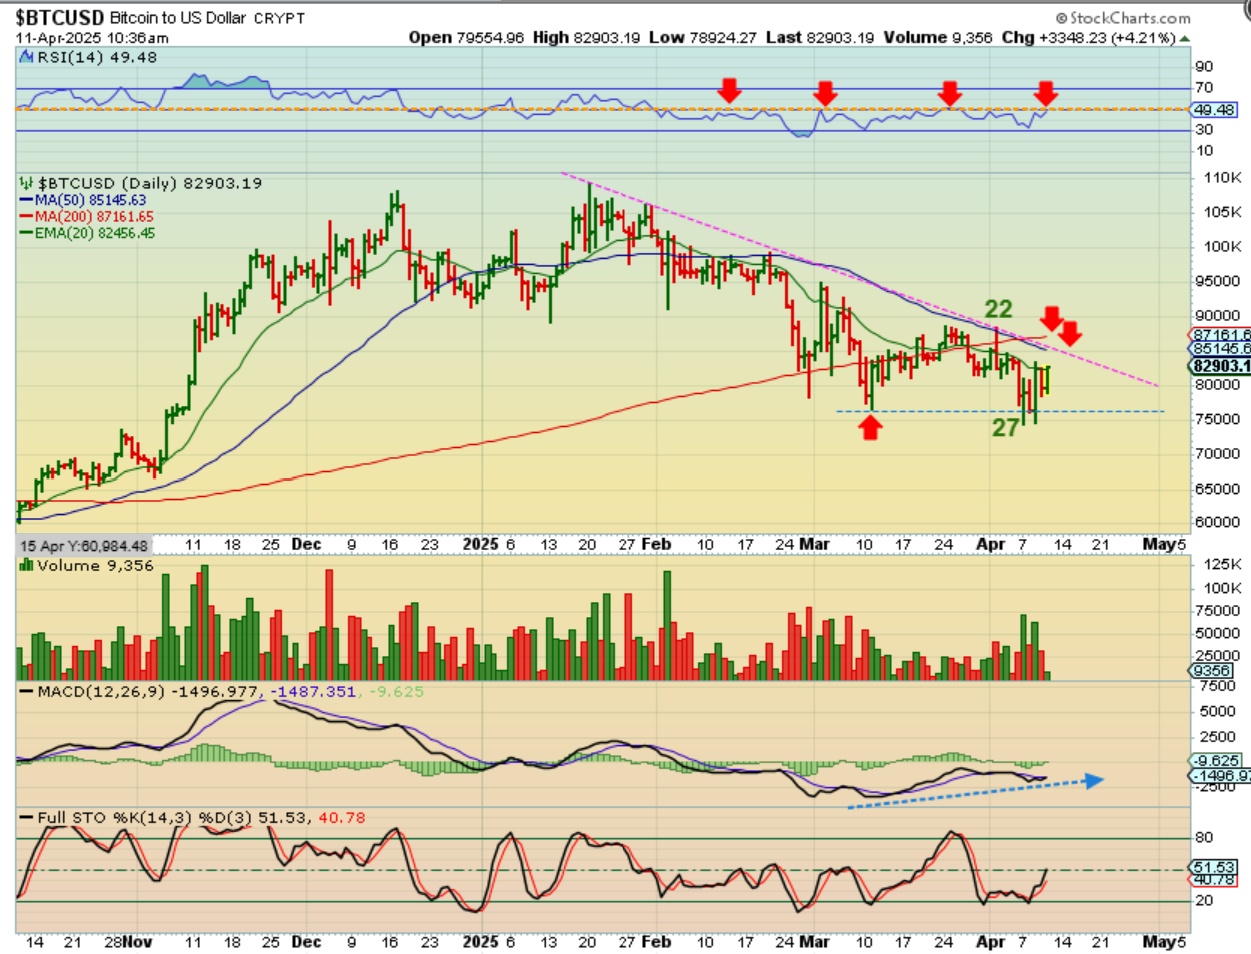Open the StockCharts.com watermark link
The height and width of the screenshot is (954, 1251).
1123,18
